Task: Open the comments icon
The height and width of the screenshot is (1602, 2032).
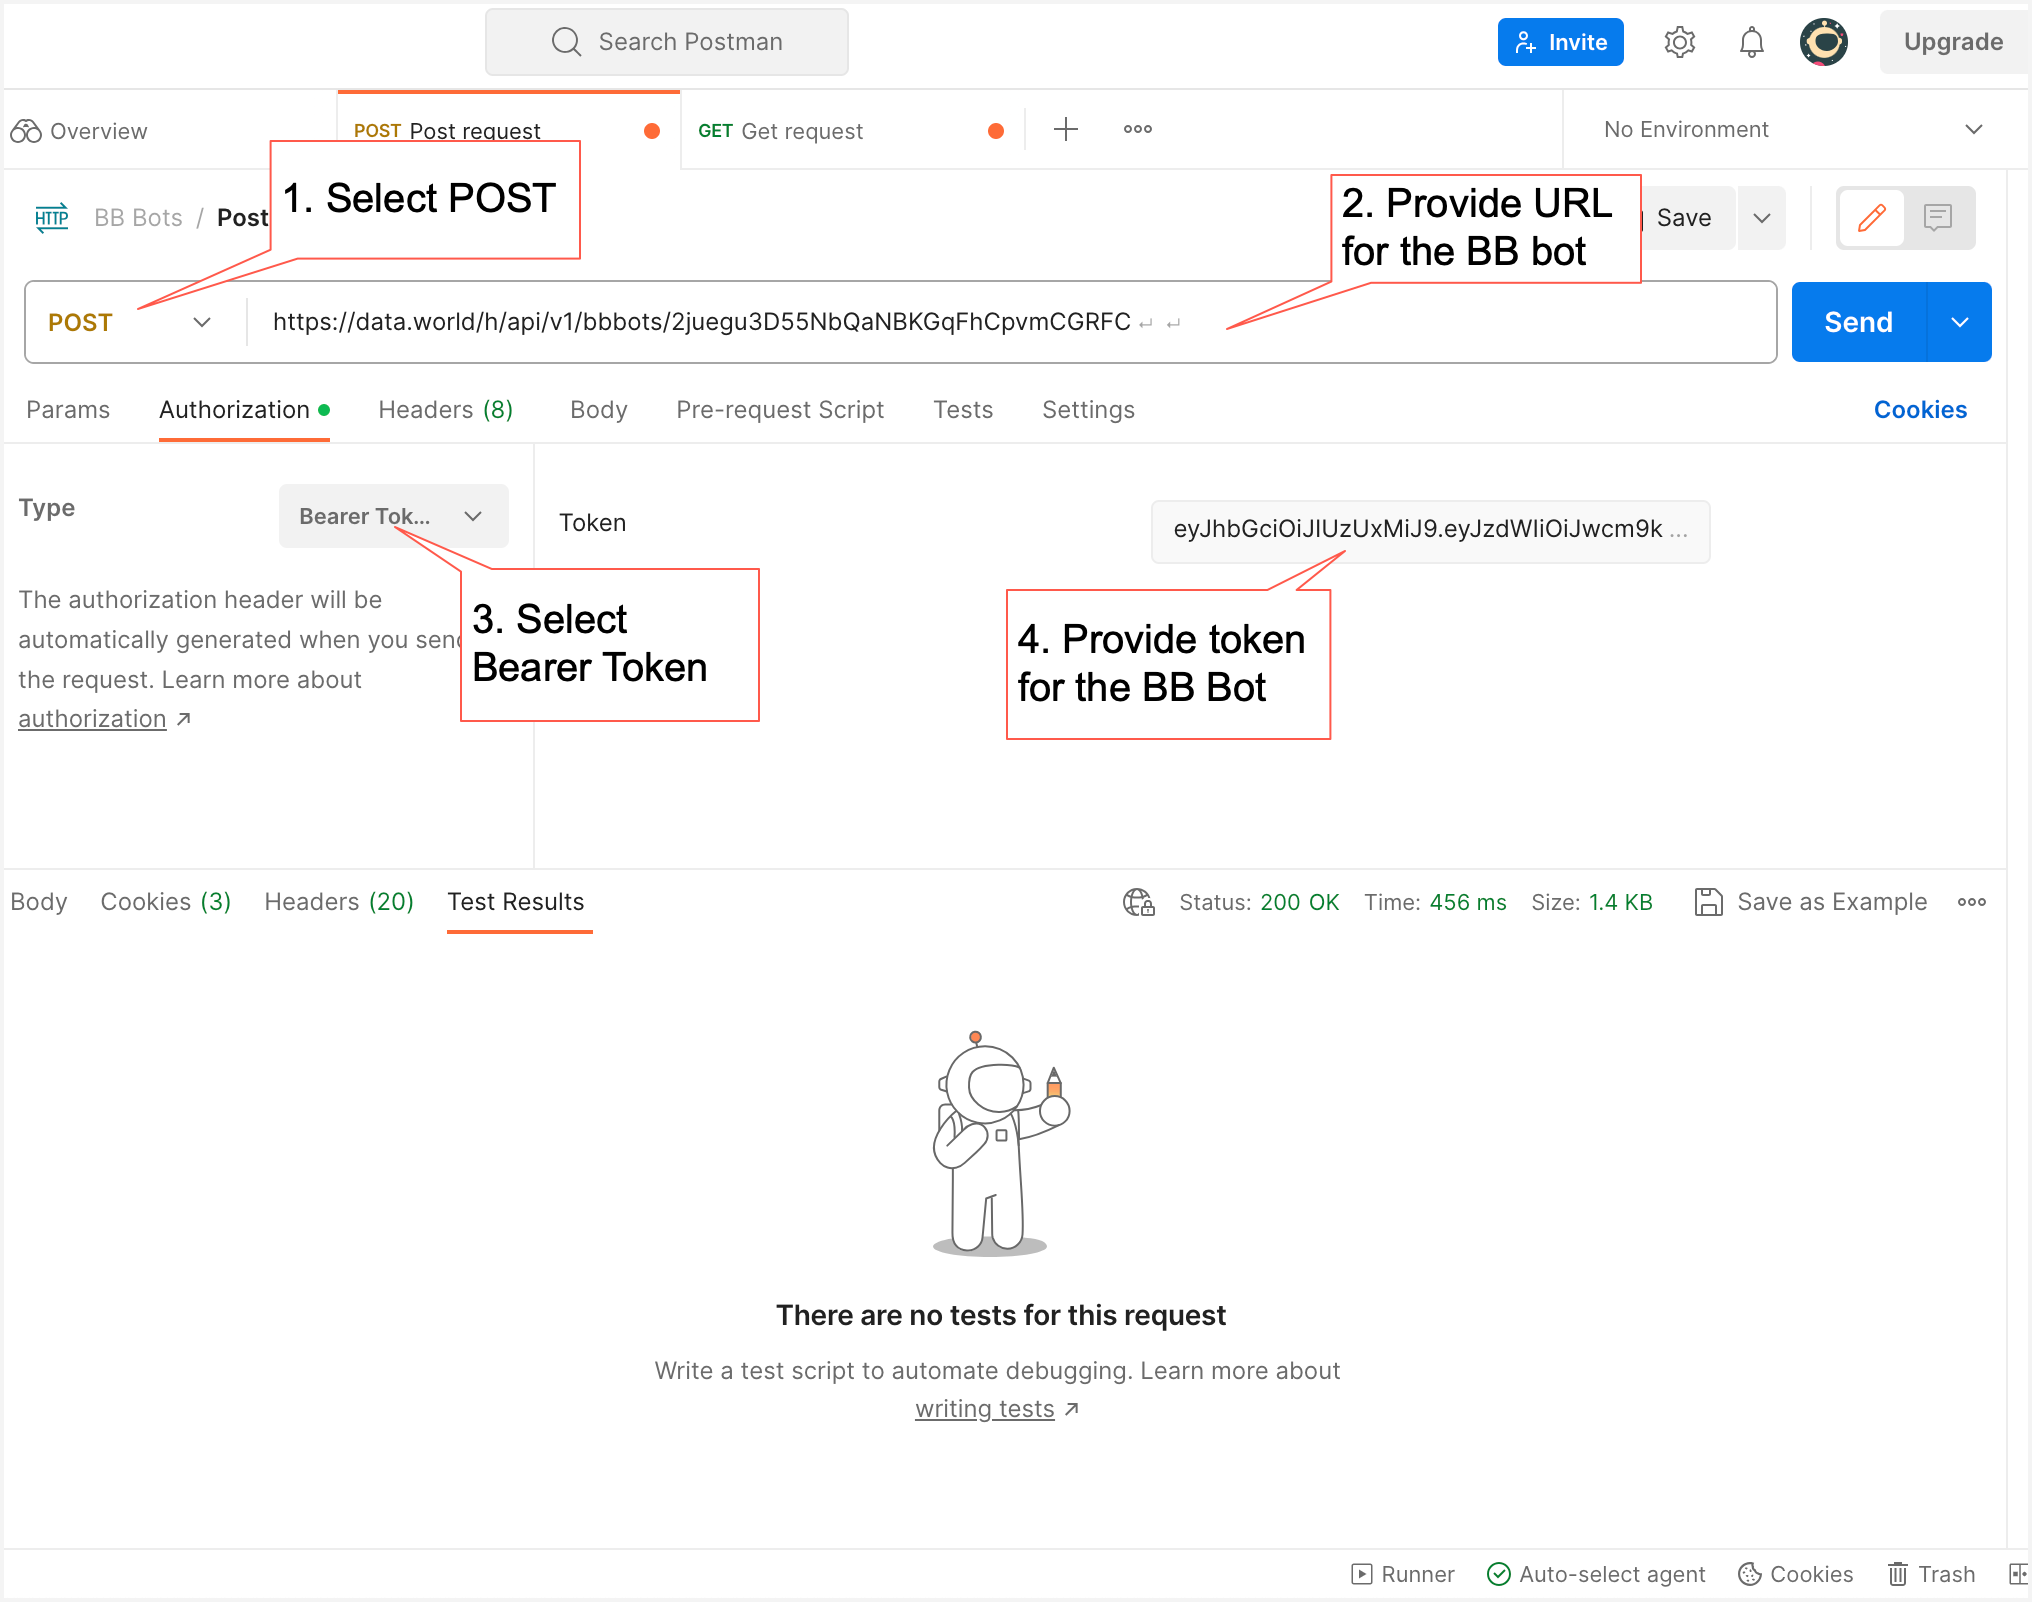Action: coord(1938,217)
